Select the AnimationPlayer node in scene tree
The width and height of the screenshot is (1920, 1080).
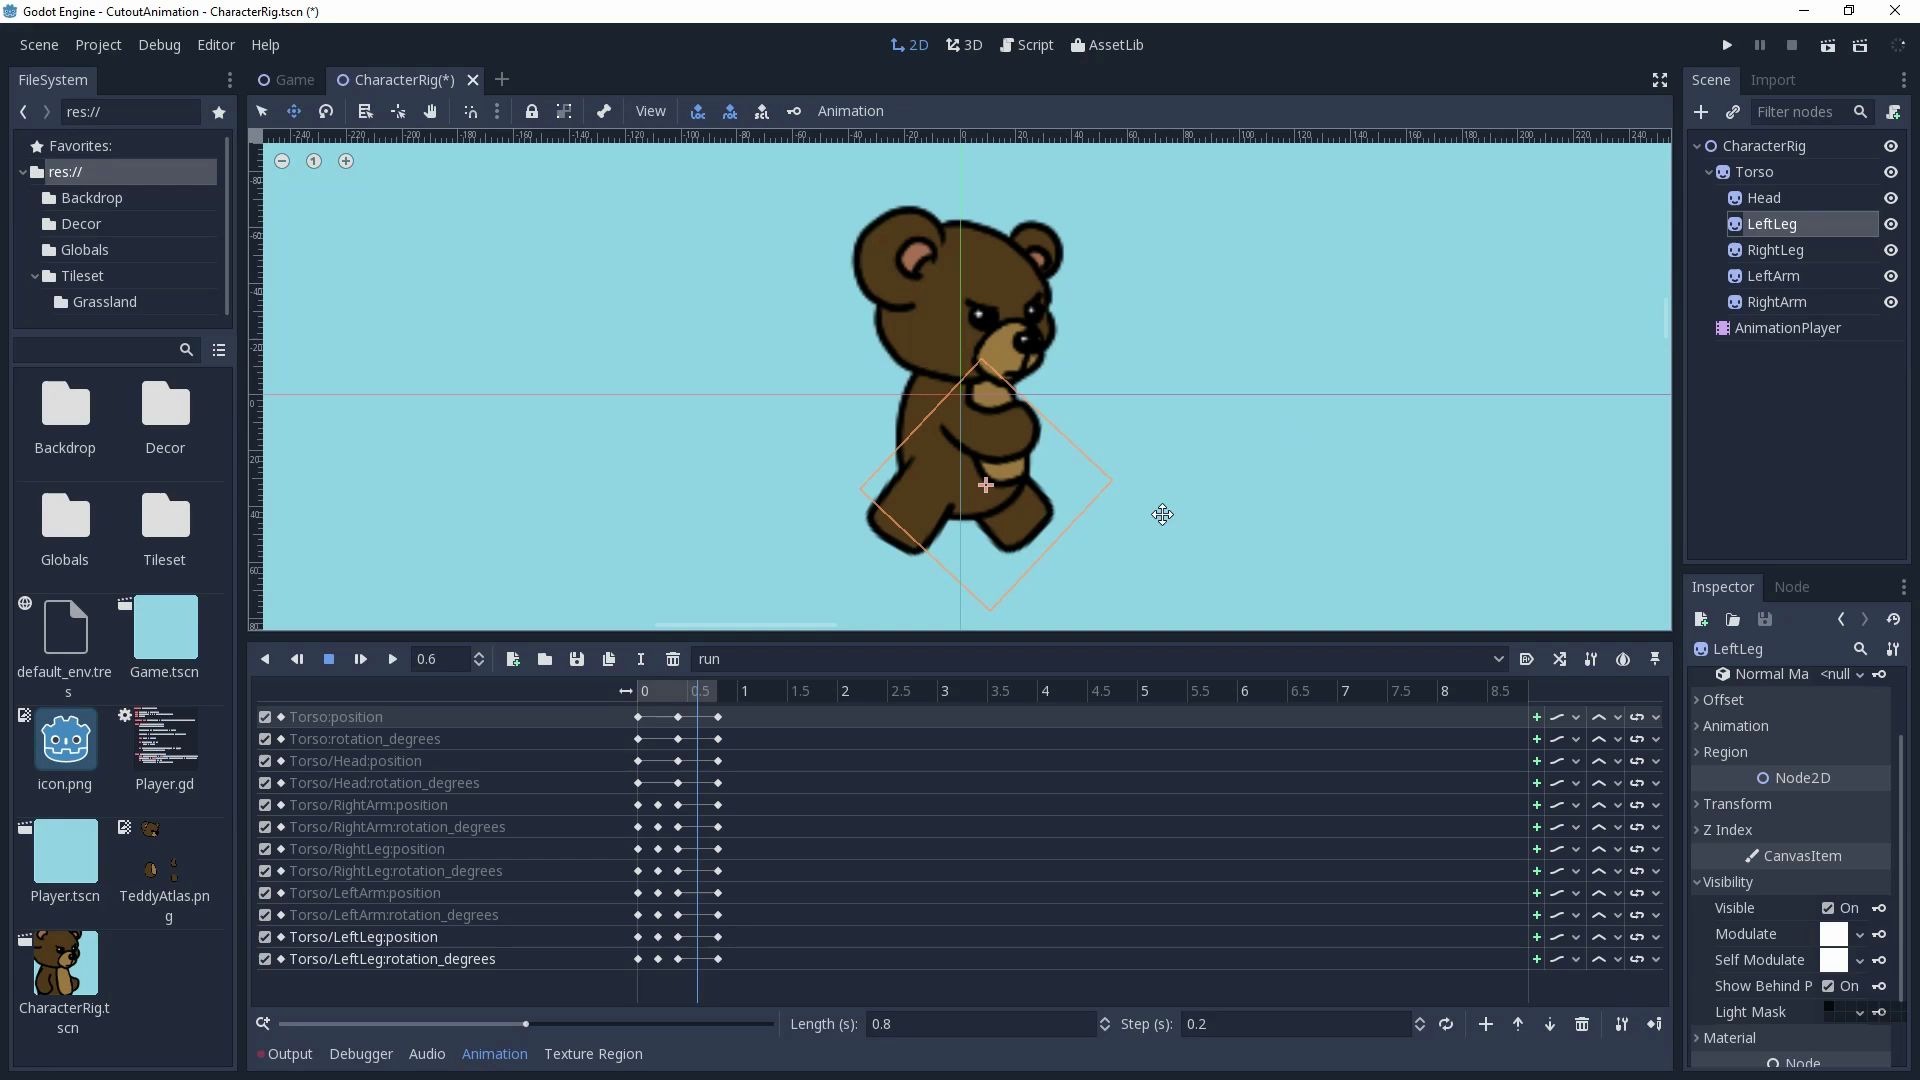1787,328
